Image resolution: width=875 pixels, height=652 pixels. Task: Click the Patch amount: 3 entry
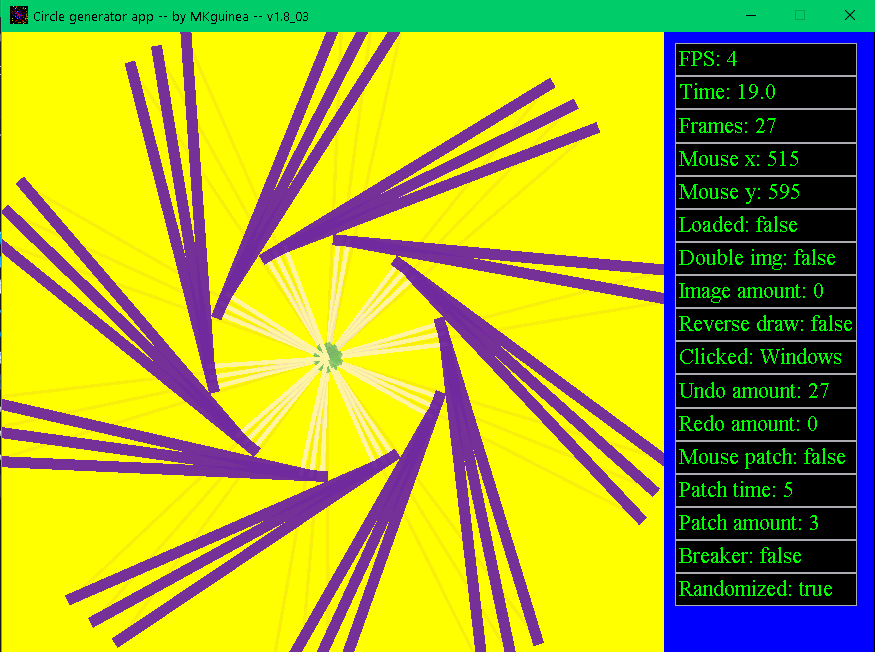pyautogui.click(x=766, y=523)
